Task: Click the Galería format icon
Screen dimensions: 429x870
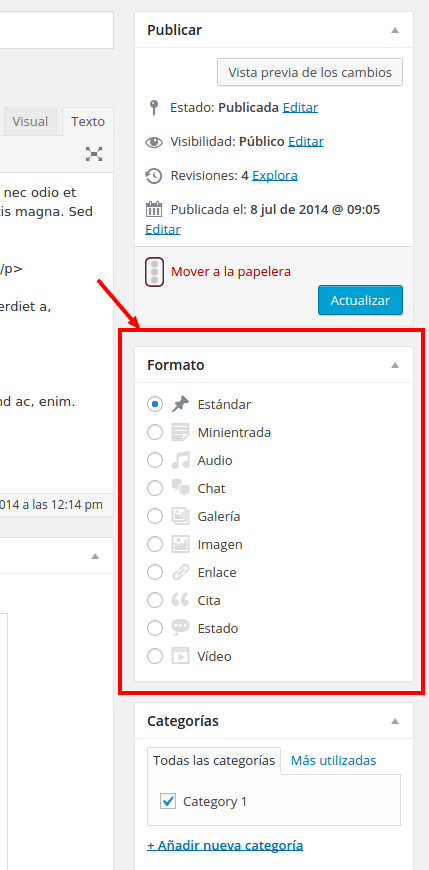Action: pyautogui.click(x=180, y=516)
